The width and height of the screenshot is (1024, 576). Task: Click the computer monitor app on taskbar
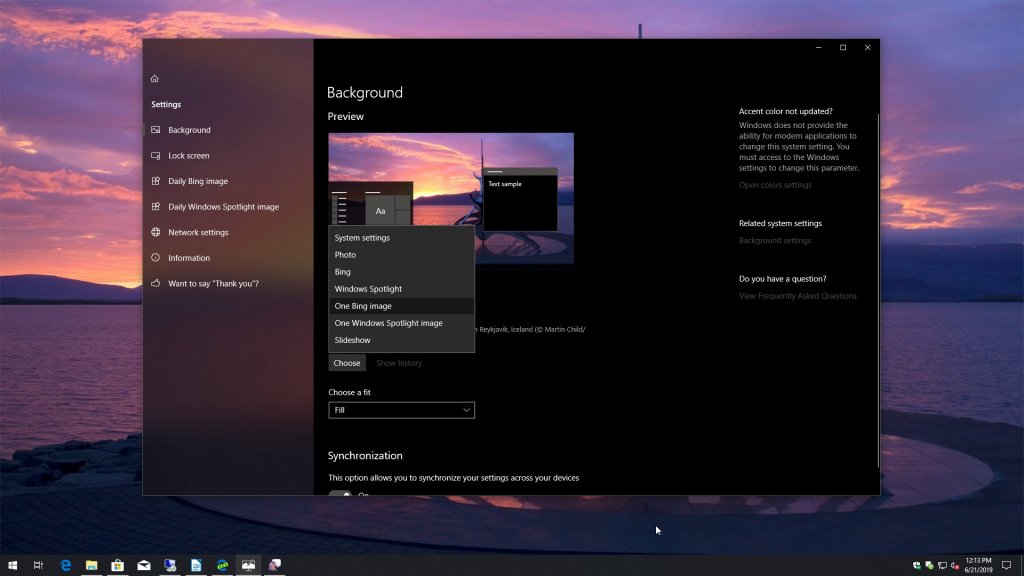[x=170, y=565]
